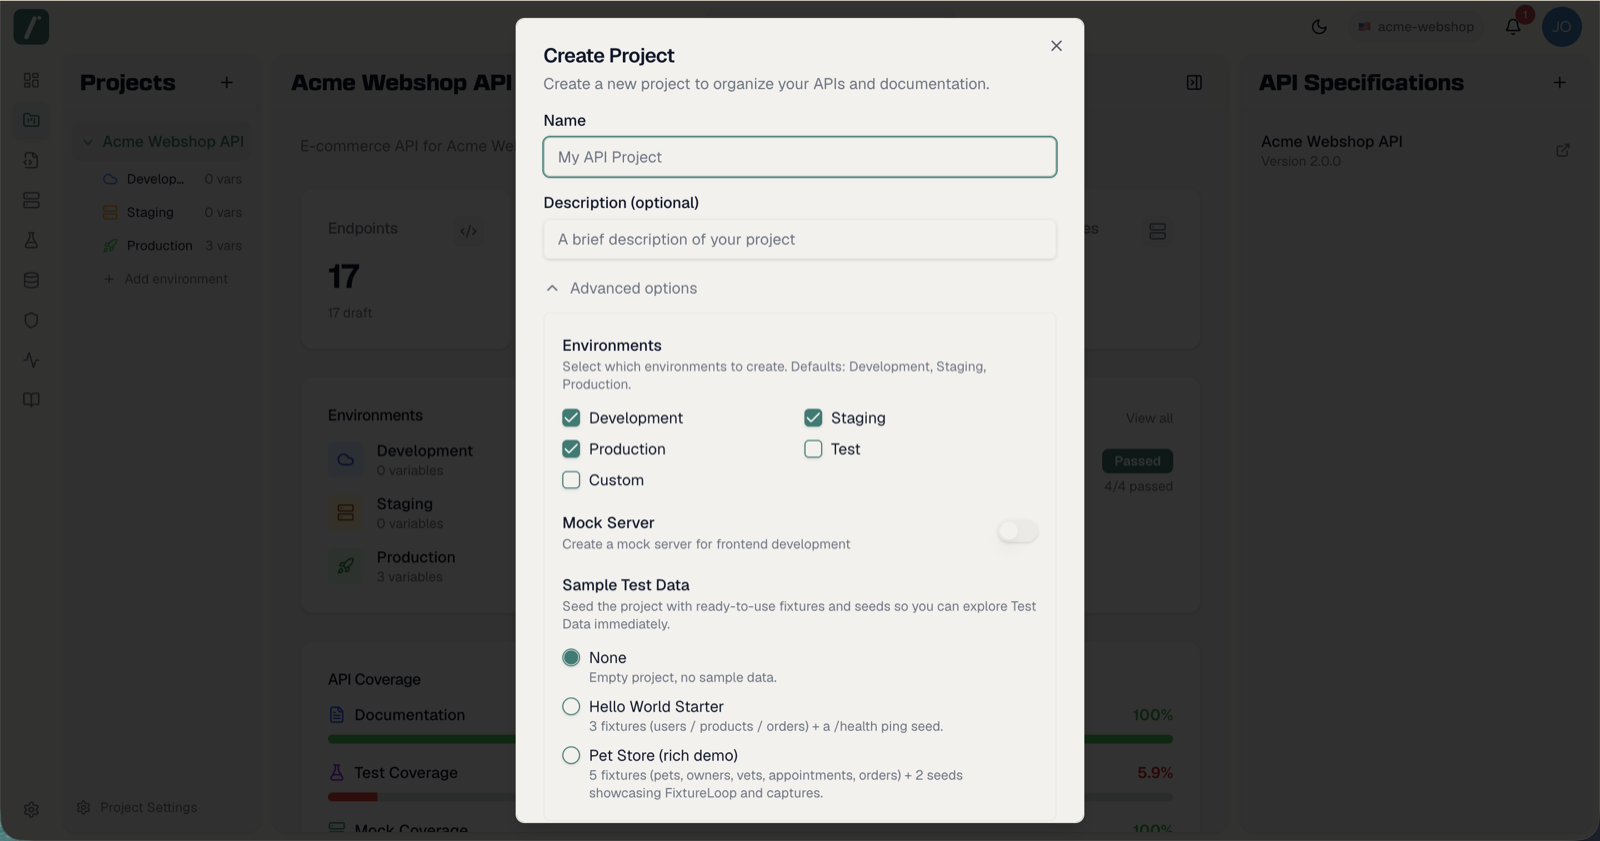Click the Acme Webshop API specification entry
Image resolution: width=1600 pixels, height=841 pixels.
coord(1332,150)
